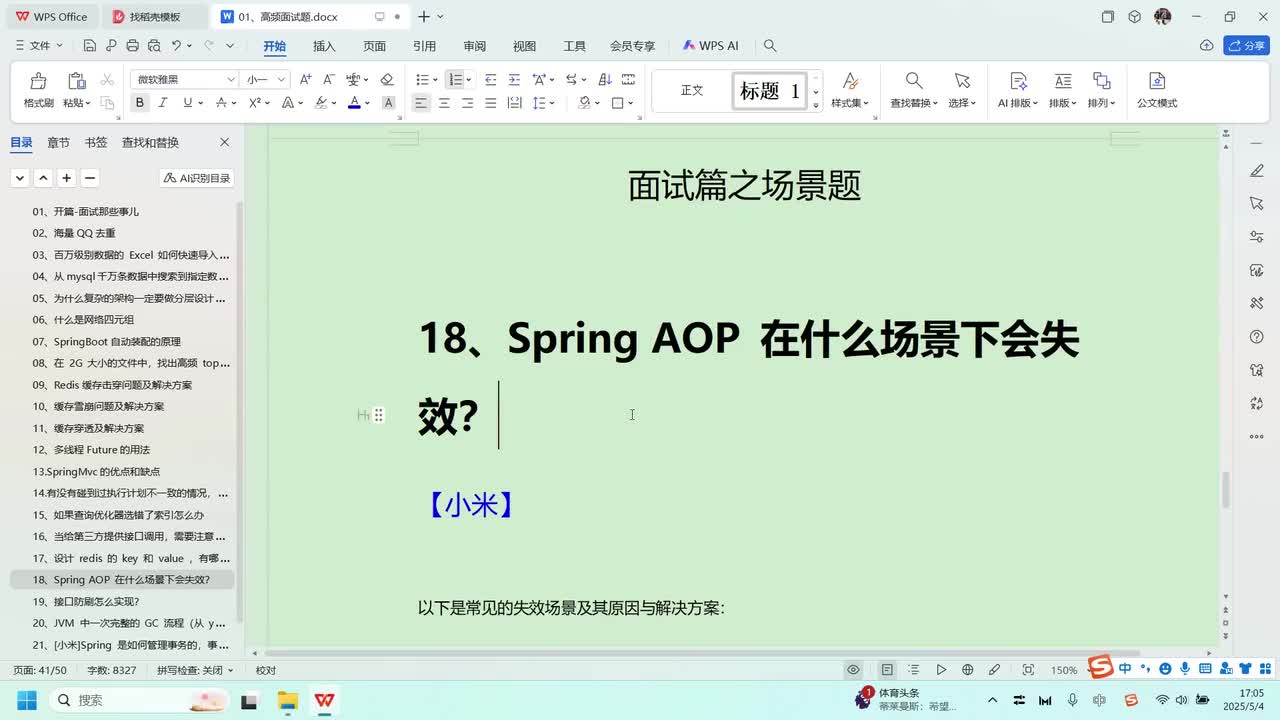Screen dimensions: 1280x720
Task: Click the Justify alignment icon
Action: pos(490,103)
